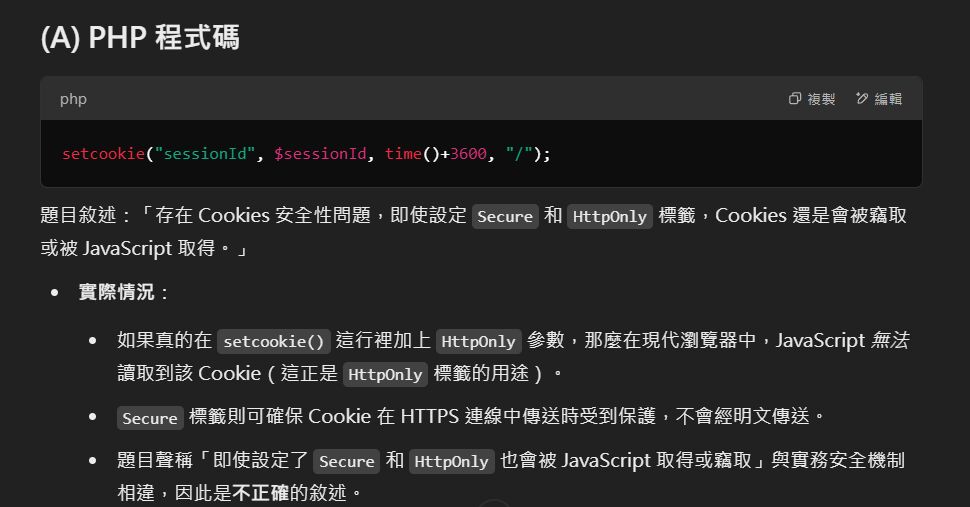Click the number 3600 in the code

coord(468,154)
